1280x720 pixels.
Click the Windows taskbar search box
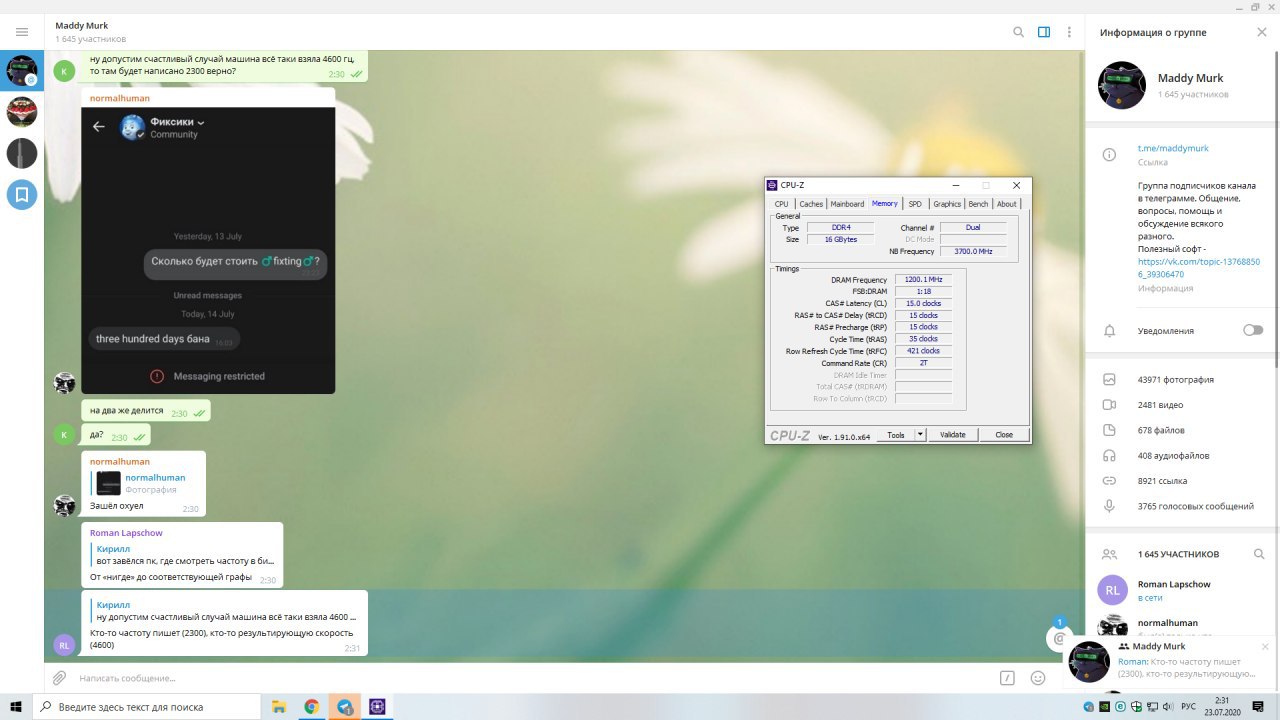[146, 707]
